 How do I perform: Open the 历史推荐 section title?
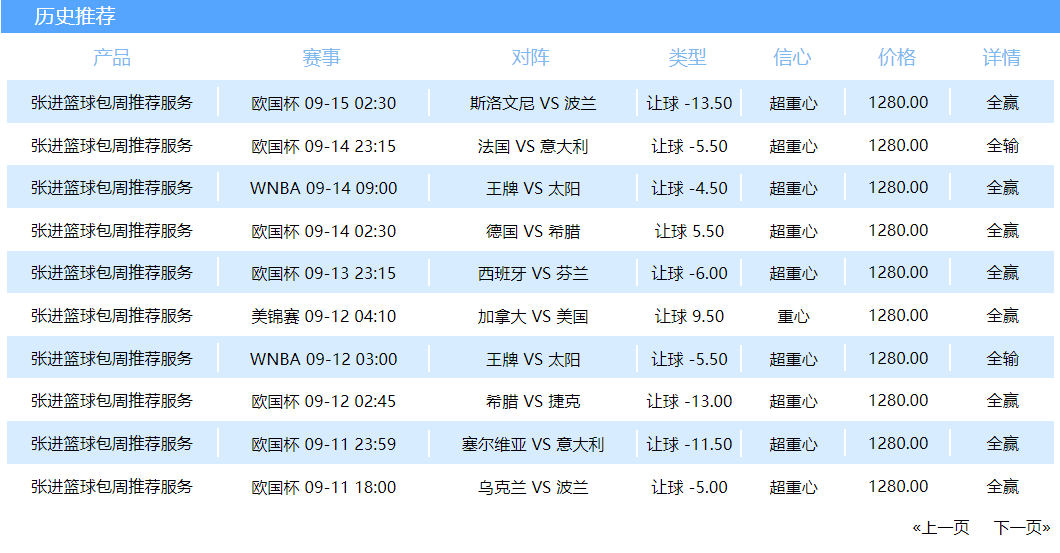point(75,16)
